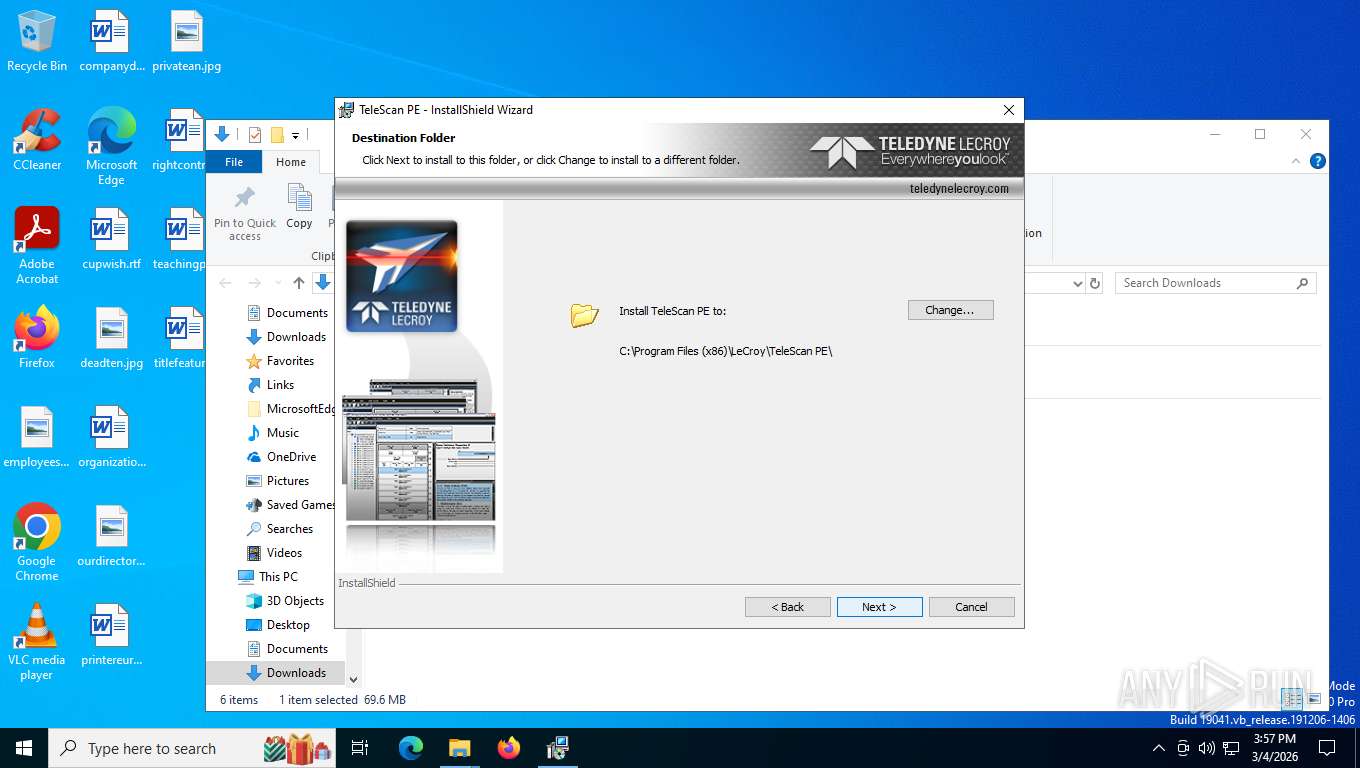Select cupwish.rtf on the desktop
Viewport: 1360px width, 768px height.
pyautogui.click(x=111, y=239)
